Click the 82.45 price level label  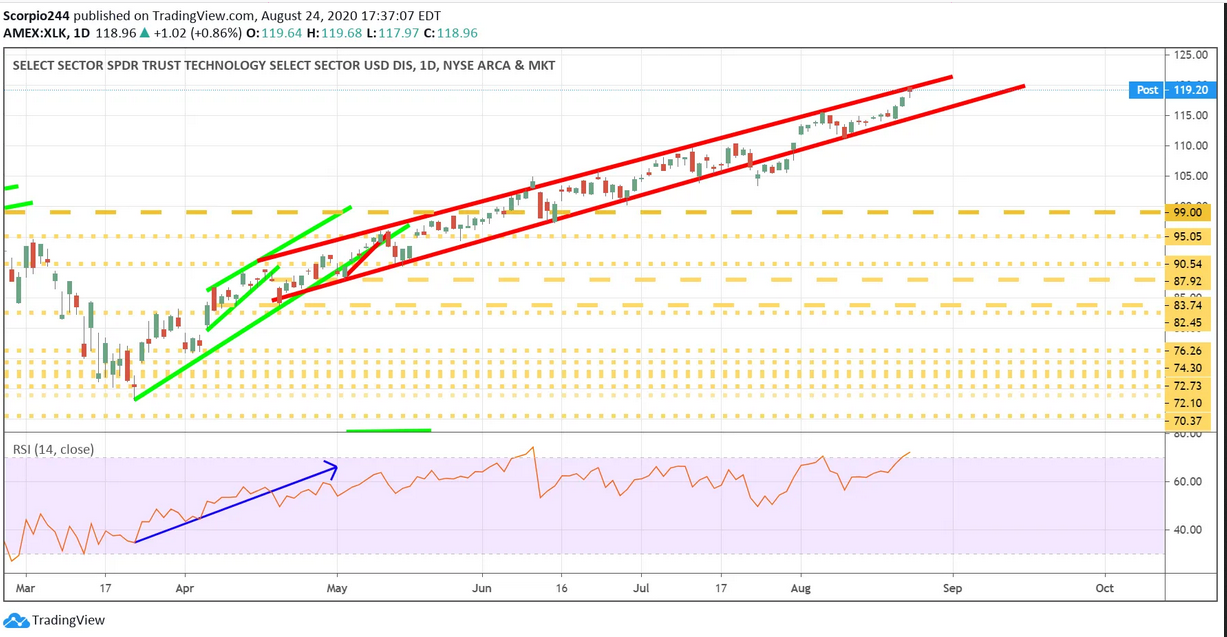tap(1190, 322)
